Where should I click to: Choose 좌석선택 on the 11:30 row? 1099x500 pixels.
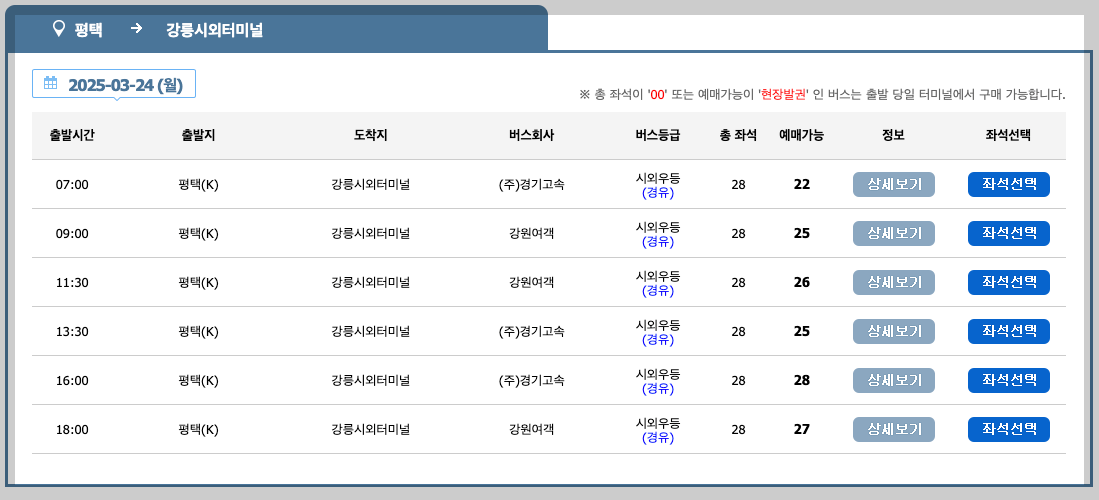[1009, 283]
